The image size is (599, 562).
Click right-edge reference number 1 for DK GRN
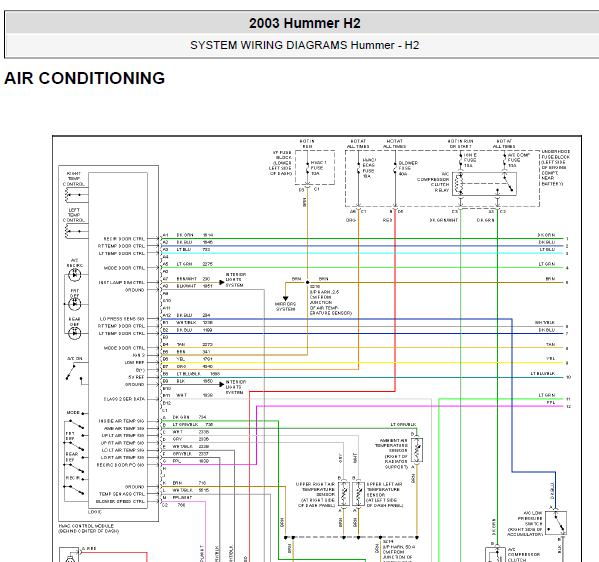tap(567, 239)
